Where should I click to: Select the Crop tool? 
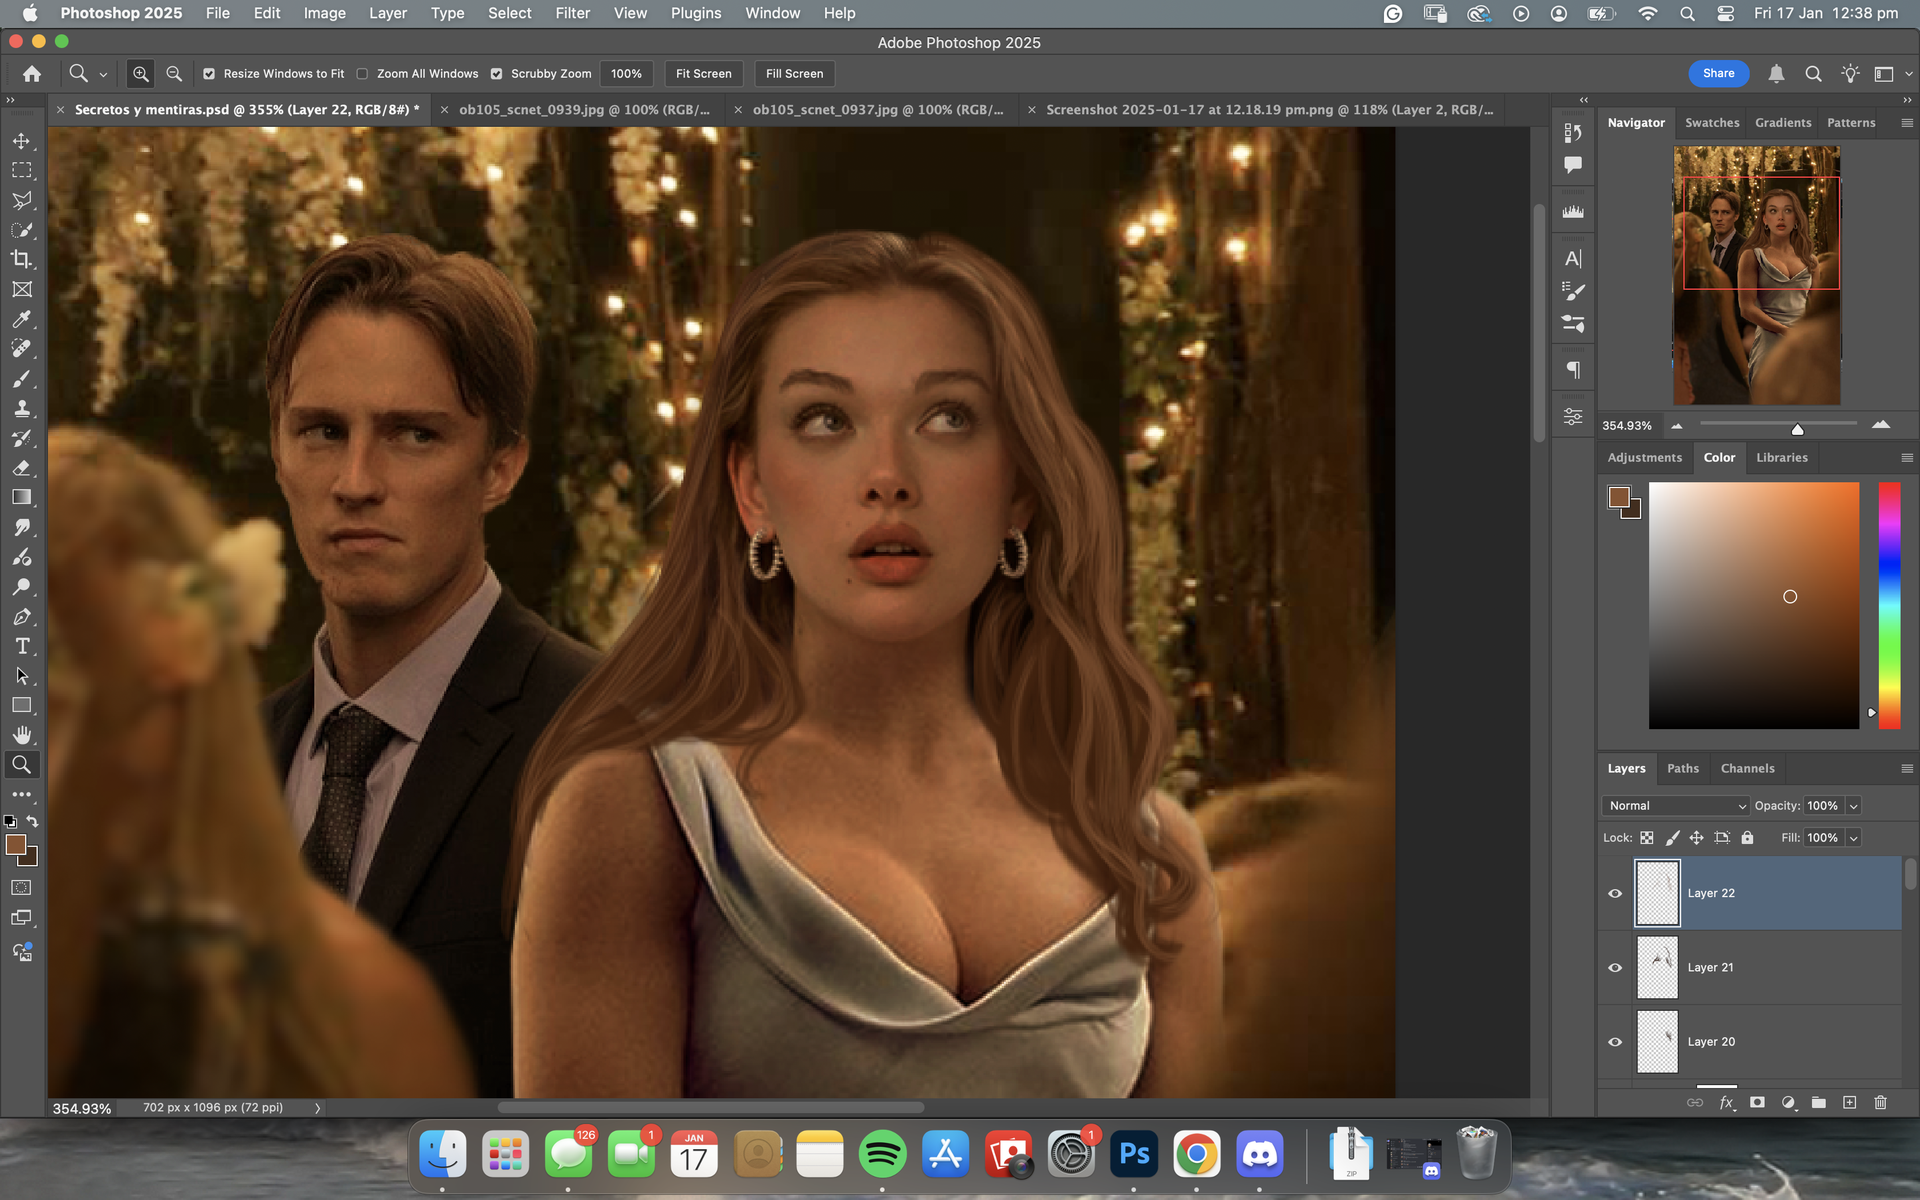click(21, 260)
